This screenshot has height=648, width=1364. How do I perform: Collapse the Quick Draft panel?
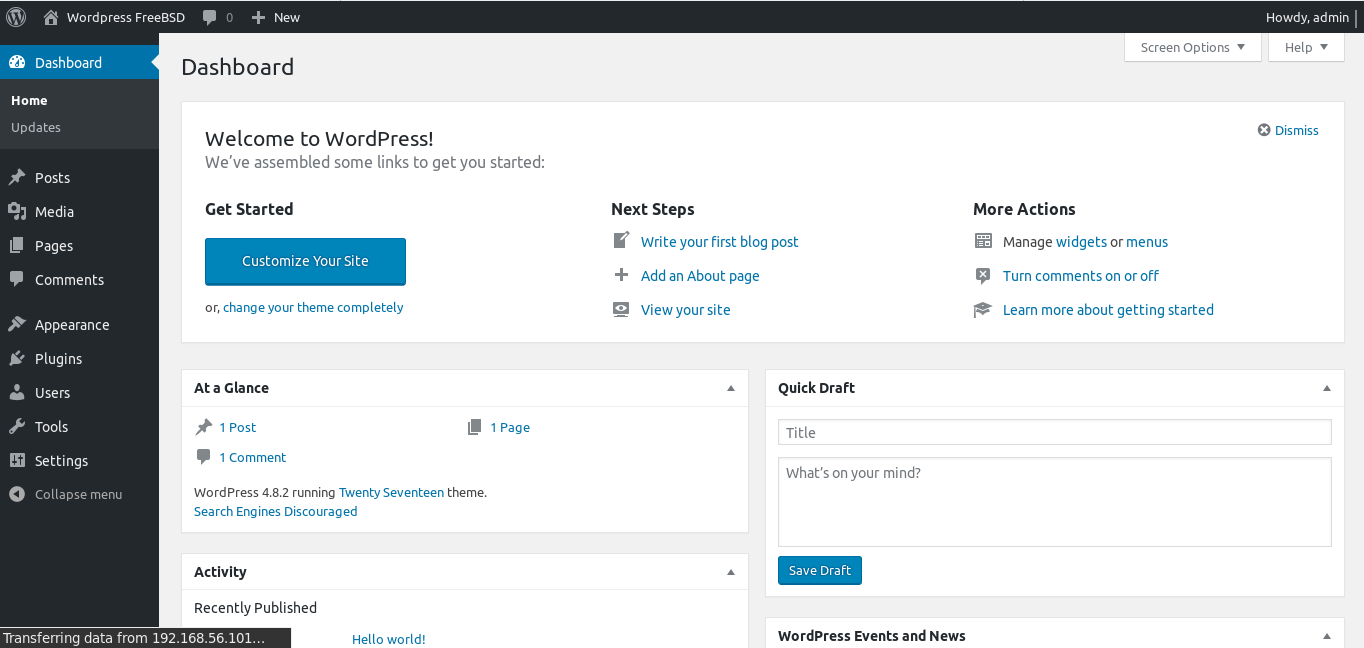click(1327, 388)
